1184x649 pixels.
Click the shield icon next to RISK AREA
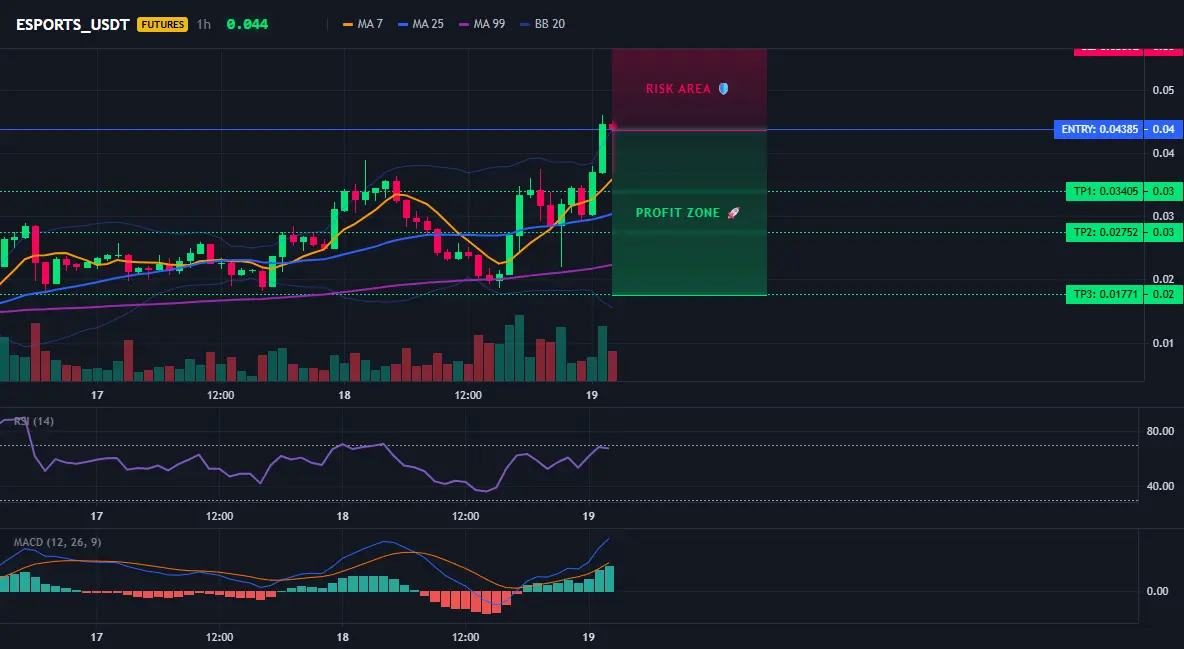723,88
